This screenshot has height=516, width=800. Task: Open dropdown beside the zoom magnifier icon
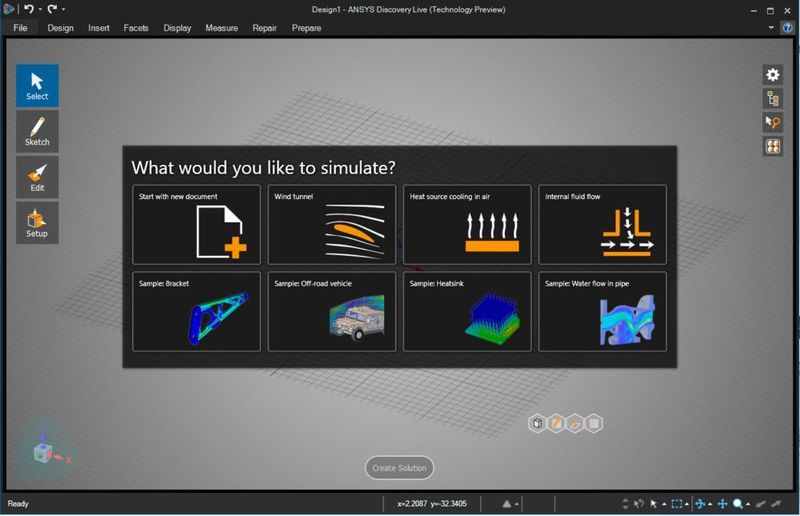coord(748,504)
